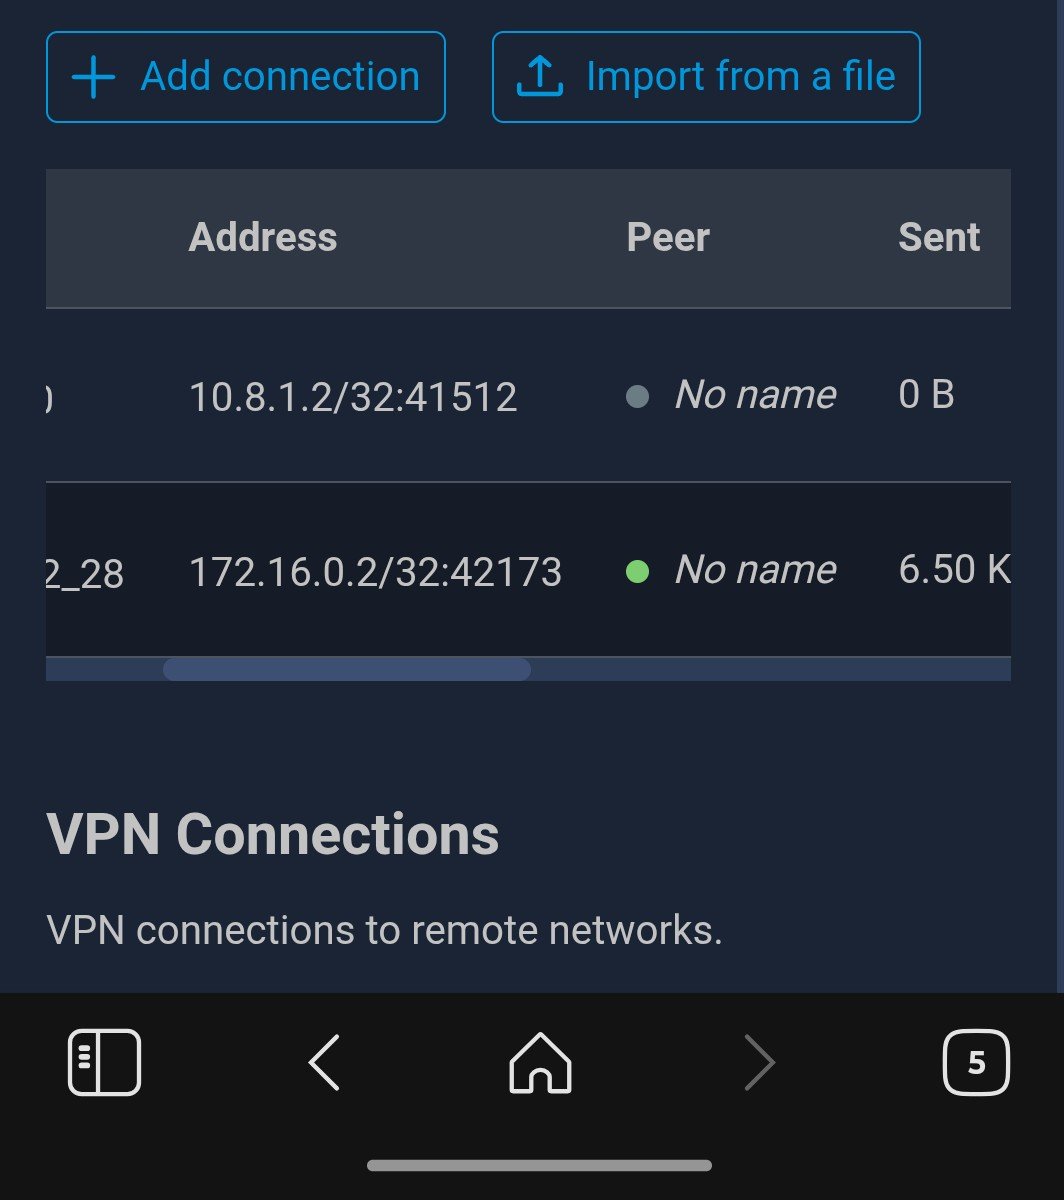1064x1200 pixels.
Task: Click the upload icon for file import
Action: tap(540, 77)
